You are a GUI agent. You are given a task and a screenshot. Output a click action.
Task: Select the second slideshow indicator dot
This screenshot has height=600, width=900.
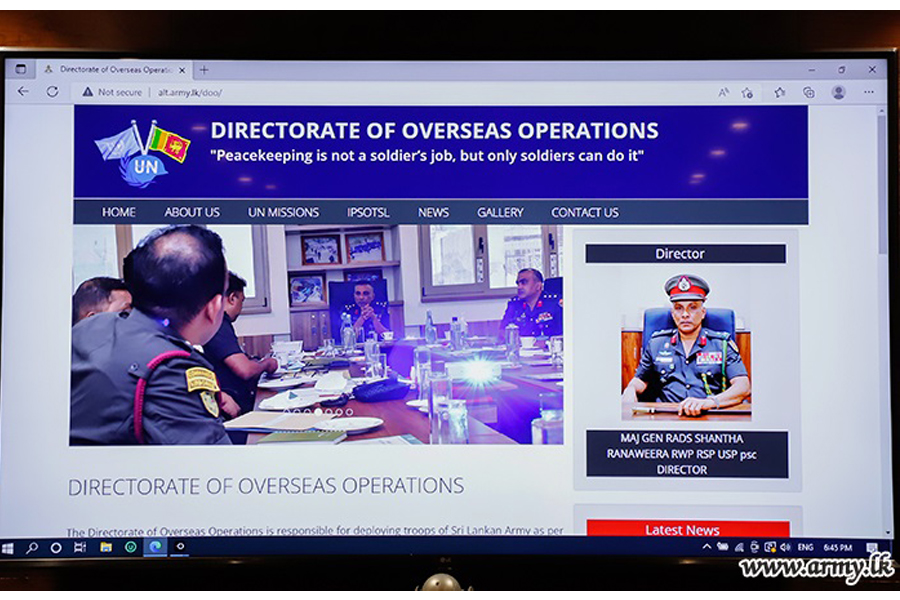coord(297,412)
